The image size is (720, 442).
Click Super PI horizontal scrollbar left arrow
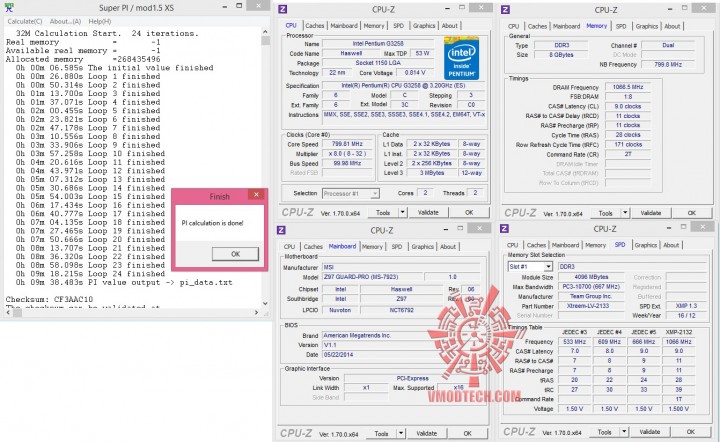click(8, 313)
